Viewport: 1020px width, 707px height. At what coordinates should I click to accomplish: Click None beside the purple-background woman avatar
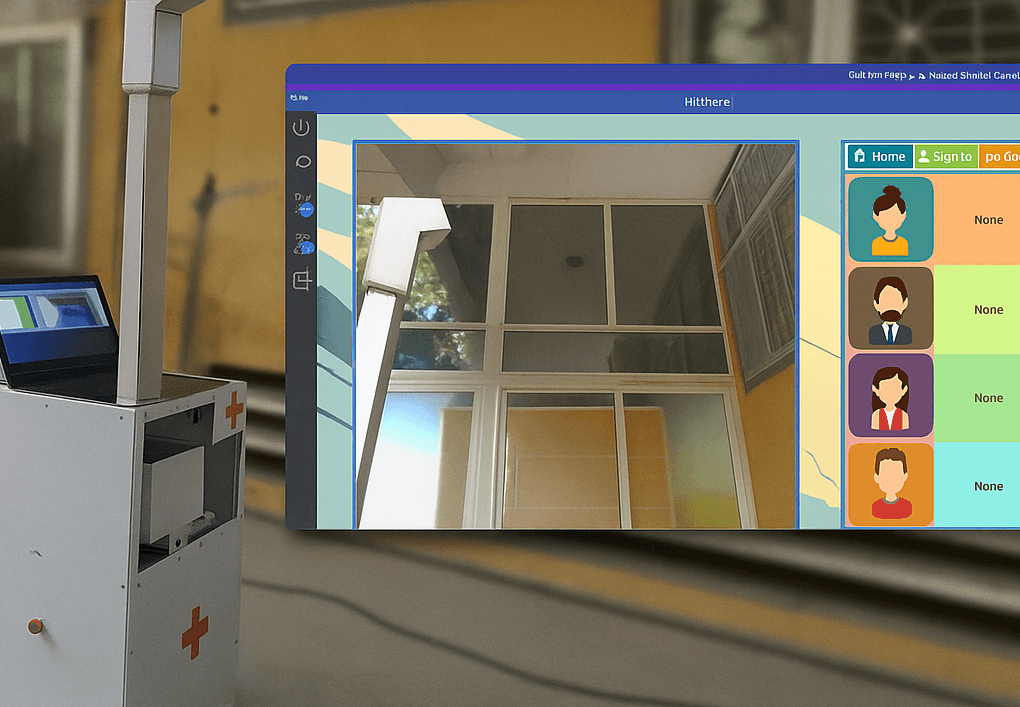click(x=988, y=398)
